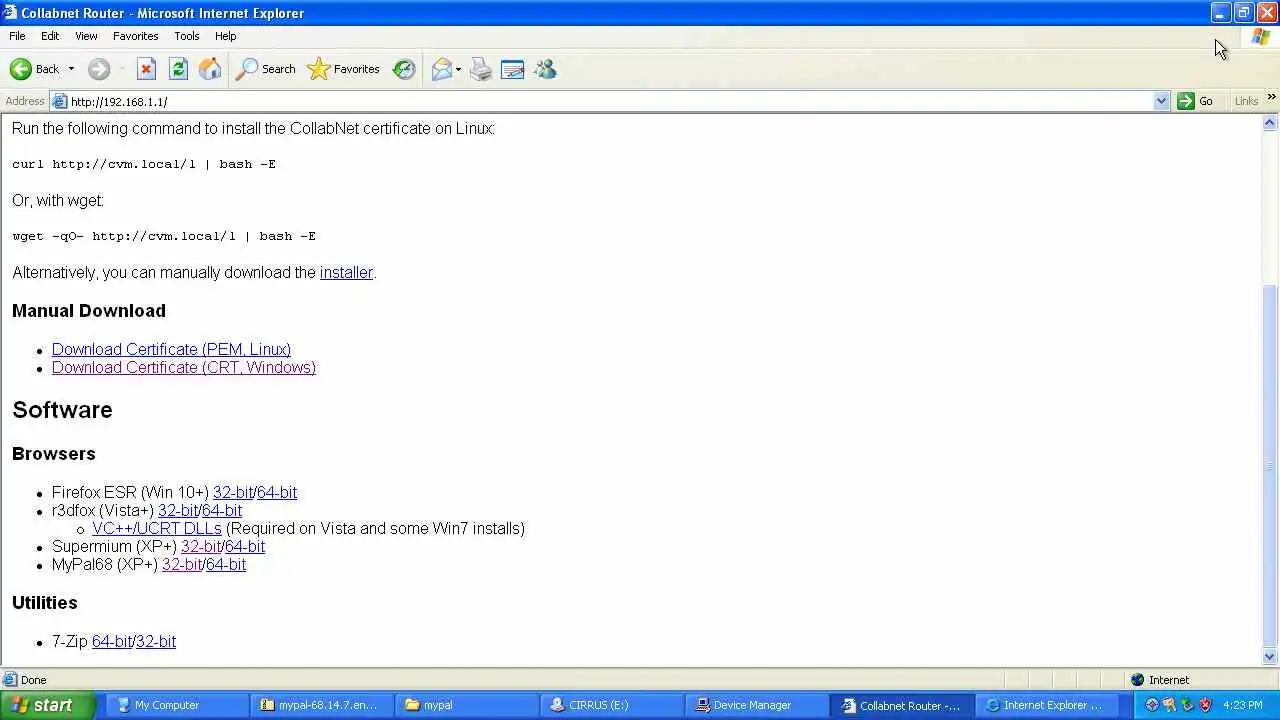
Task: Click the address bar URL field
Action: point(602,101)
